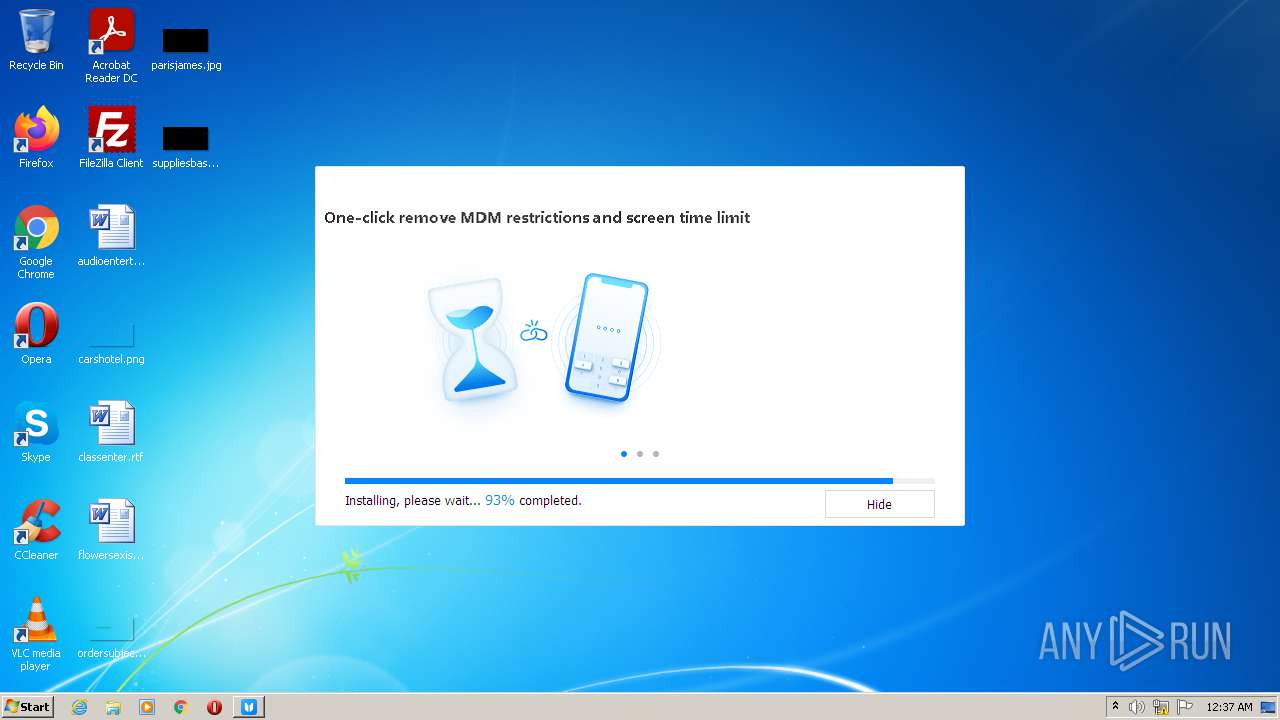Select the third slide indicator dot
Screen dimensions: 1280x720
tap(656, 454)
